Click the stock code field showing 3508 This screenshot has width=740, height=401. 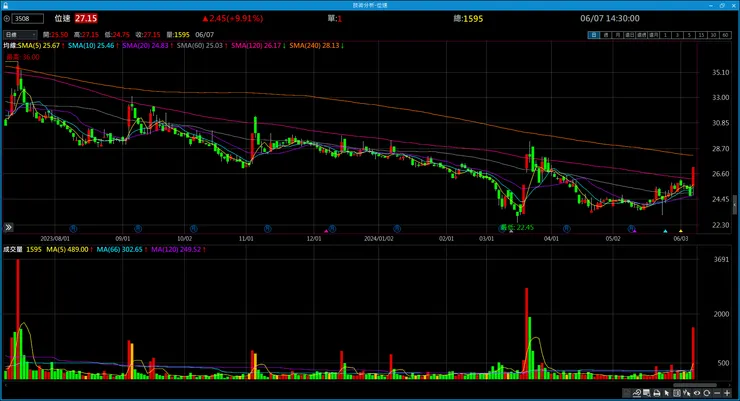28,18
